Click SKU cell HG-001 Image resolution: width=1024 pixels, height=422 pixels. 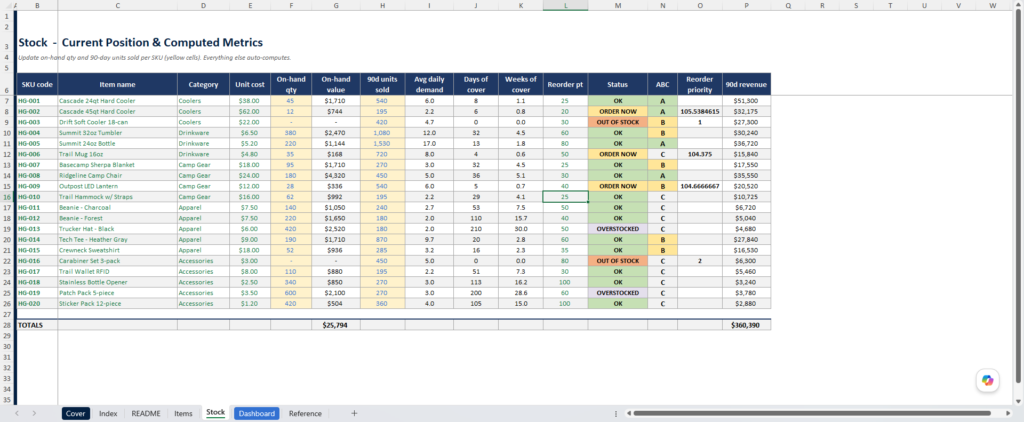(x=37, y=101)
